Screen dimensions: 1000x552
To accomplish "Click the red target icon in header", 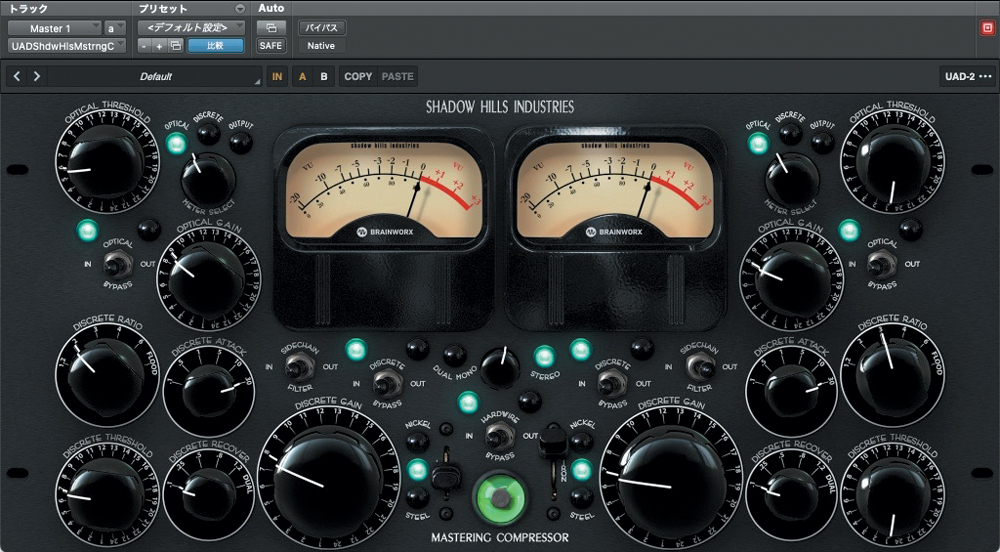I will (x=988, y=28).
